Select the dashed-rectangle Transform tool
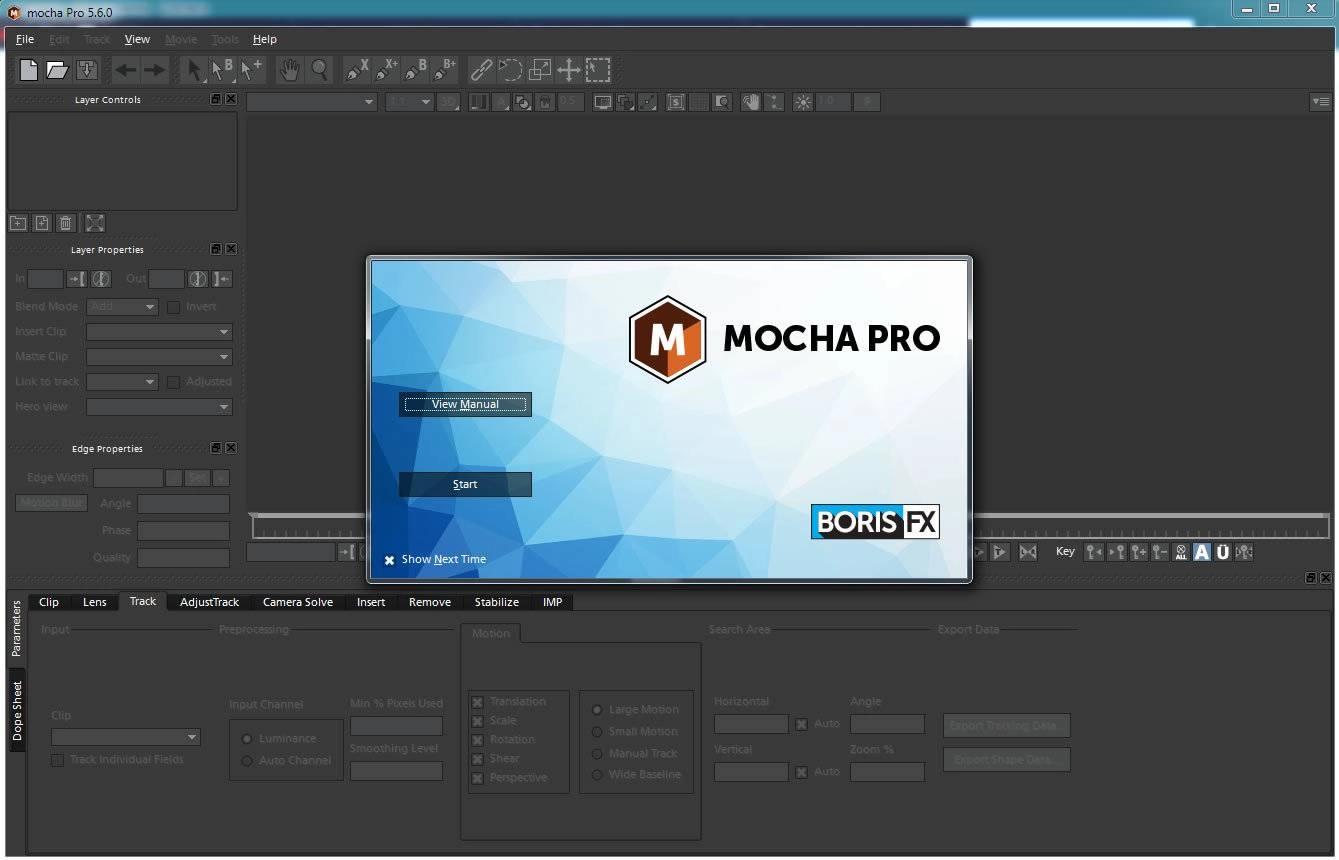This screenshot has height=860, width=1339. (598, 70)
